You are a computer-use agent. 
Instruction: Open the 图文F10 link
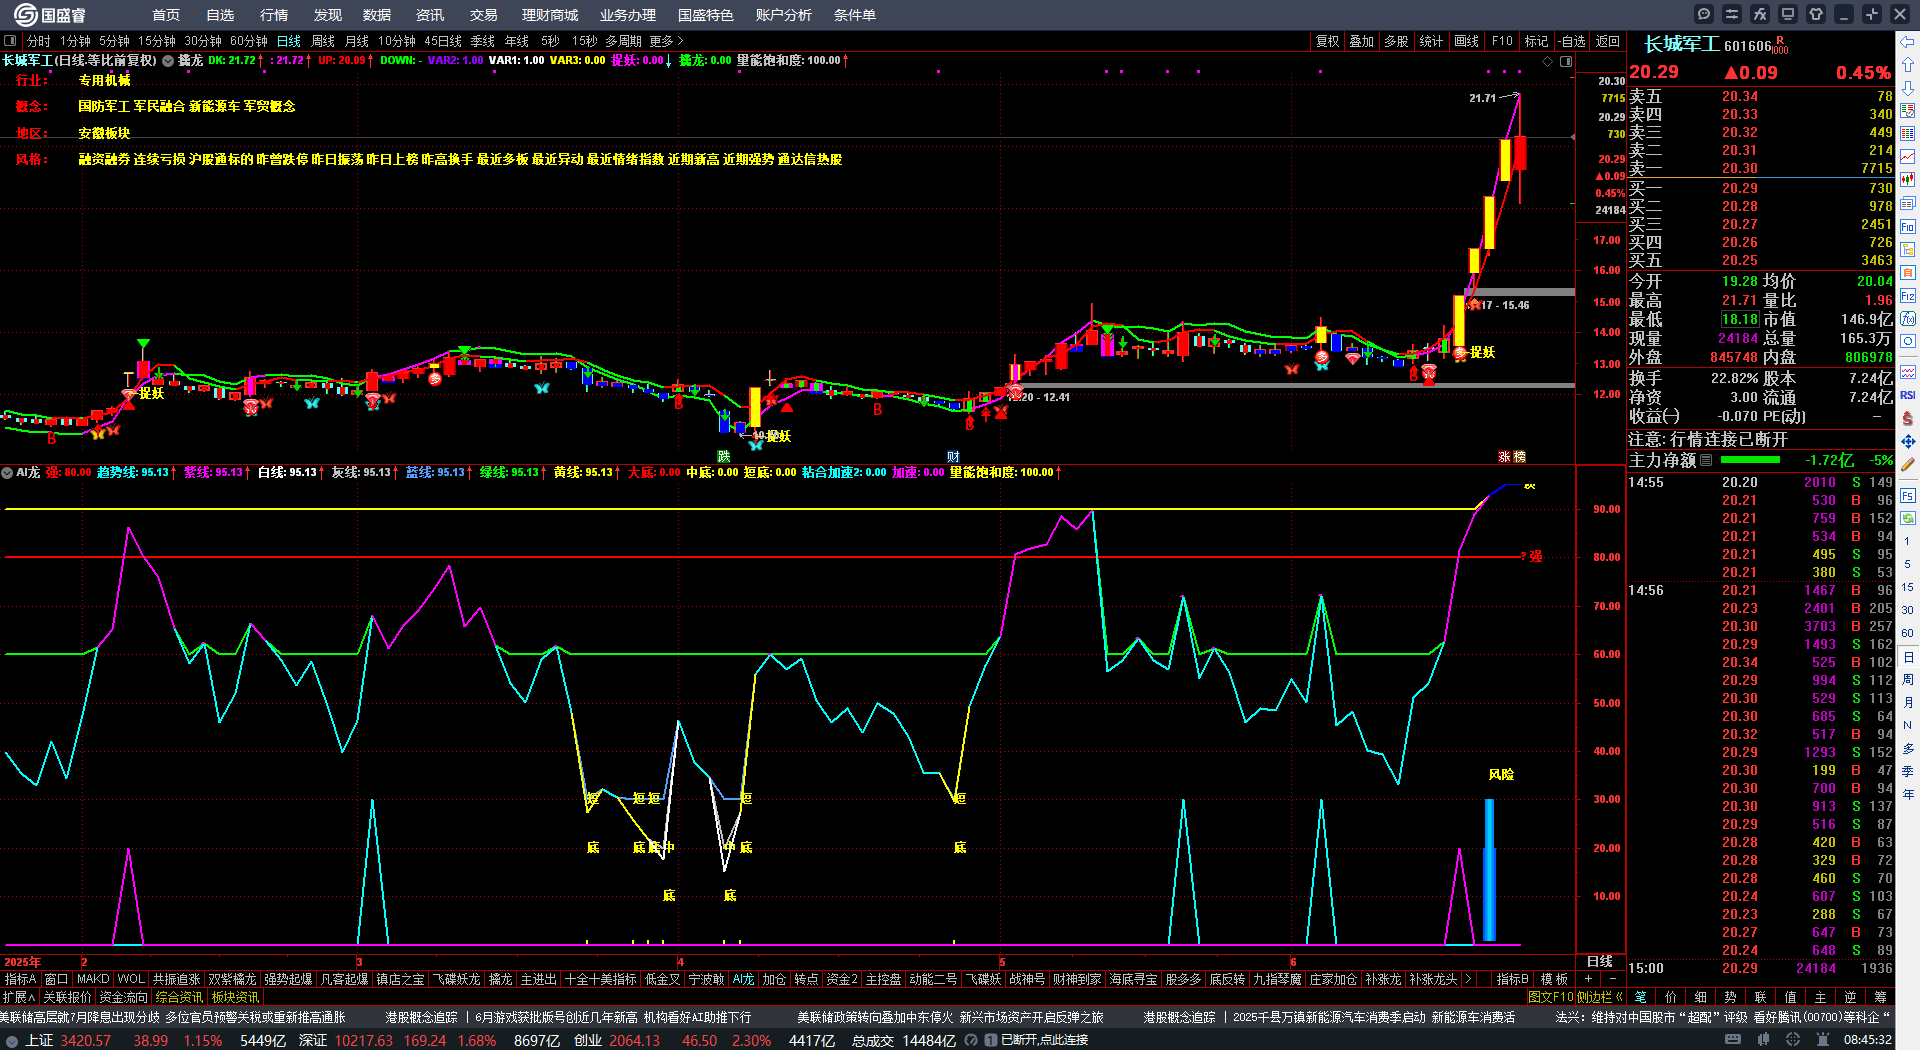[x=1551, y=997]
